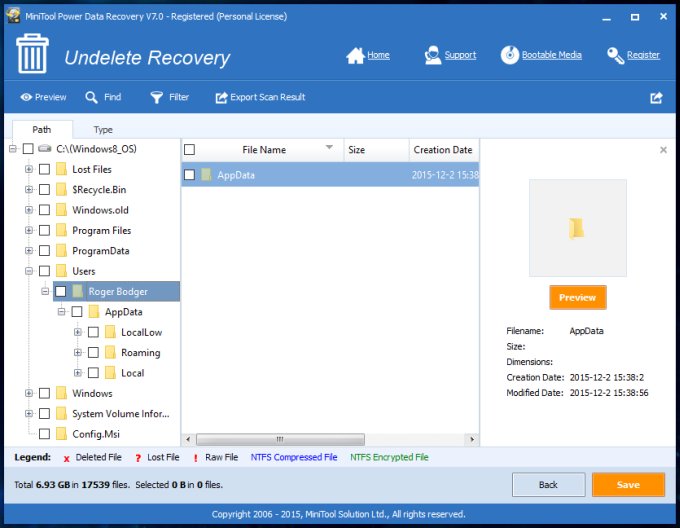Check the ProgramData checkbox
Image resolution: width=680 pixels, height=528 pixels.
tap(44, 251)
